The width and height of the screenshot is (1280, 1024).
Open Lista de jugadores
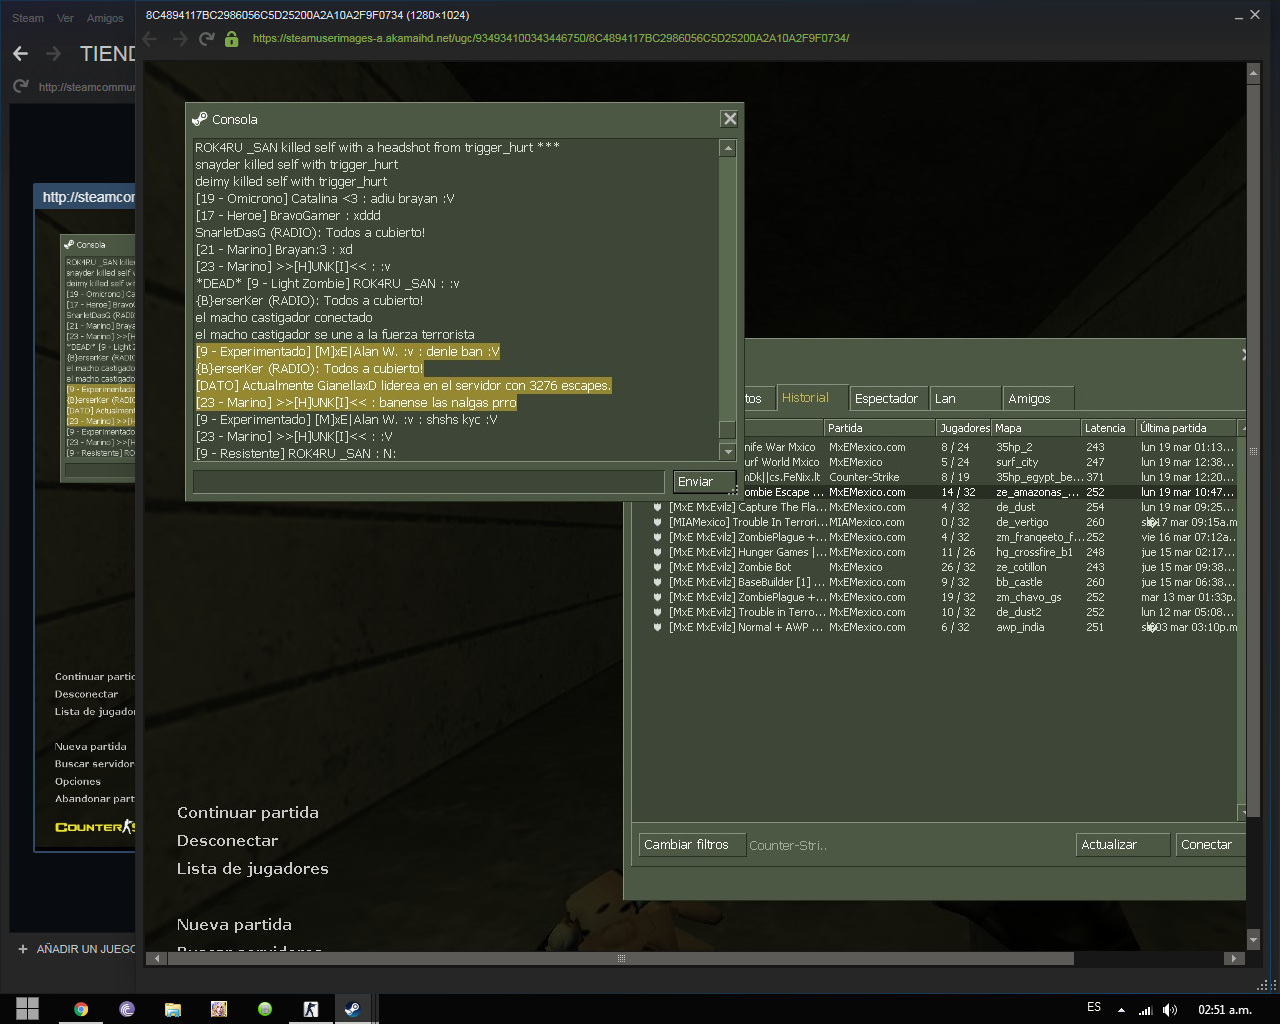(x=253, y=869)
